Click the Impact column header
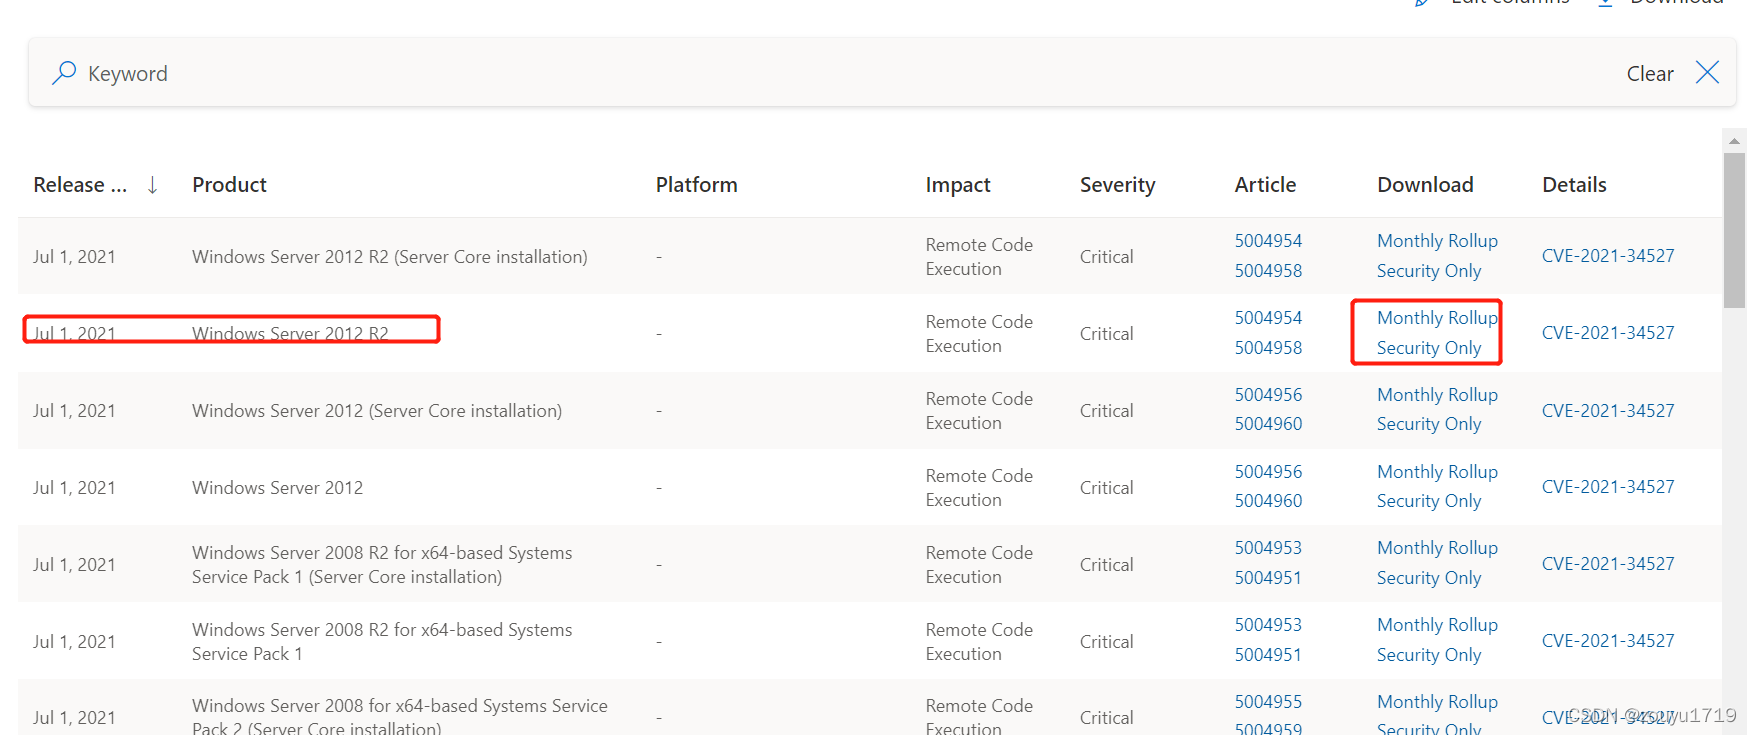Viewport: 1752px width, 735px height. [958, 185]
